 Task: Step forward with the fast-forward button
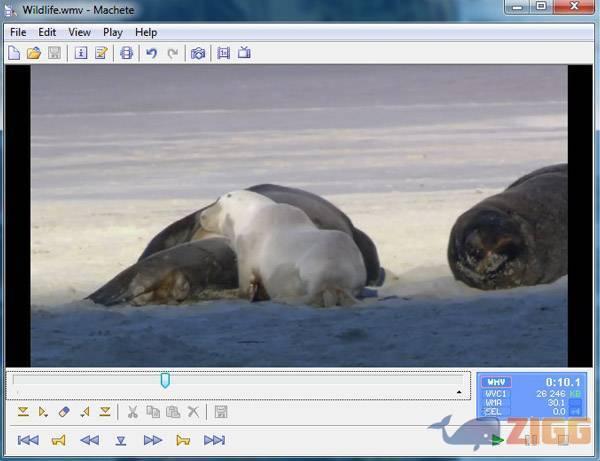click(x=152, y=440)
